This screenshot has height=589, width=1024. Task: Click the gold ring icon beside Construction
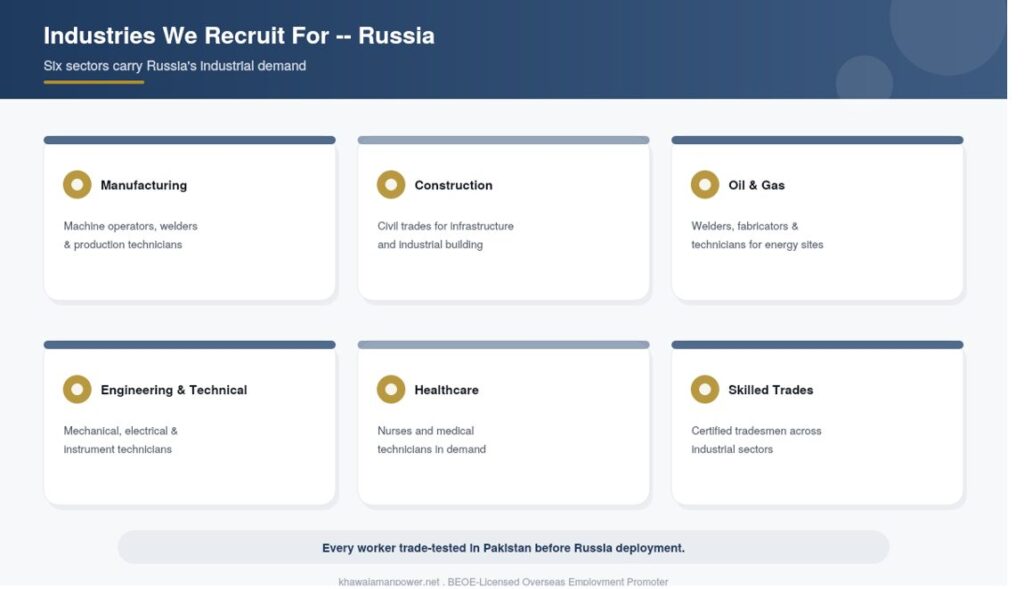[391, 185]
